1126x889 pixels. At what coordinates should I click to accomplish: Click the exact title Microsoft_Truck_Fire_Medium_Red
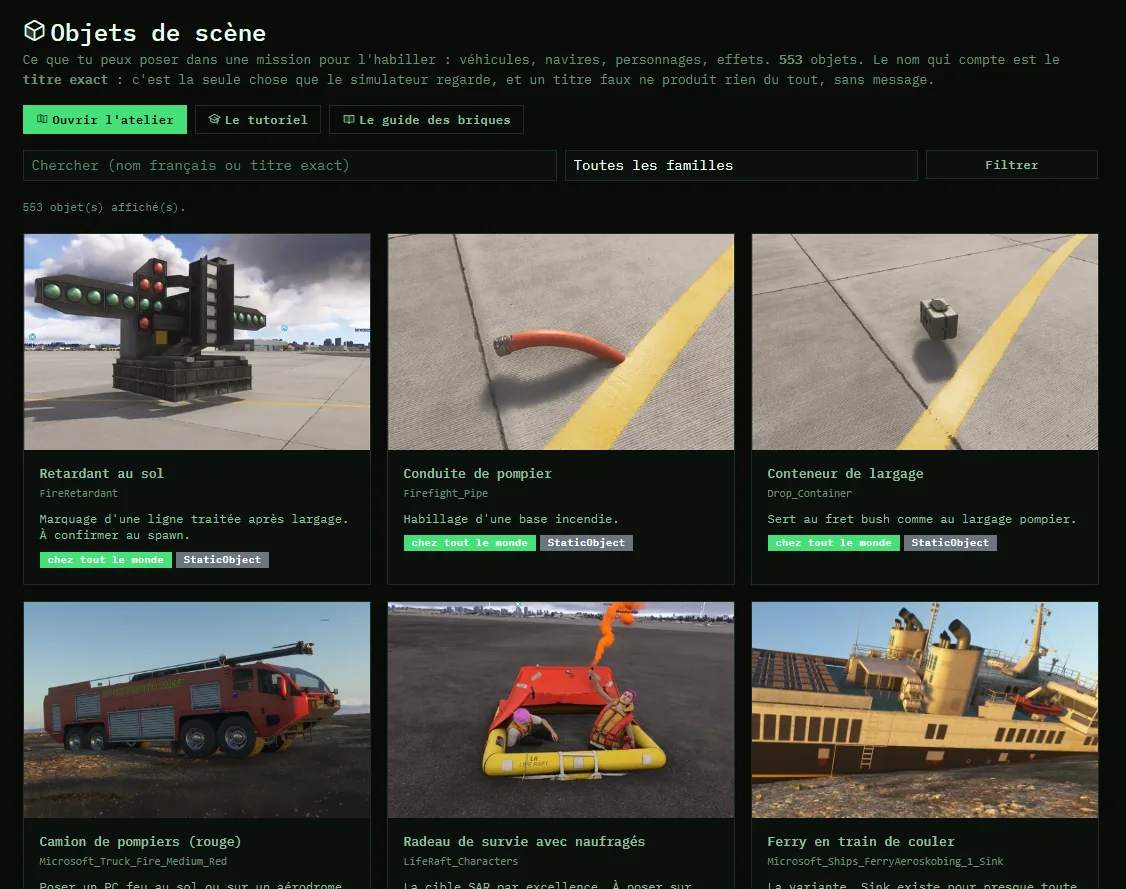click(133, 862)
